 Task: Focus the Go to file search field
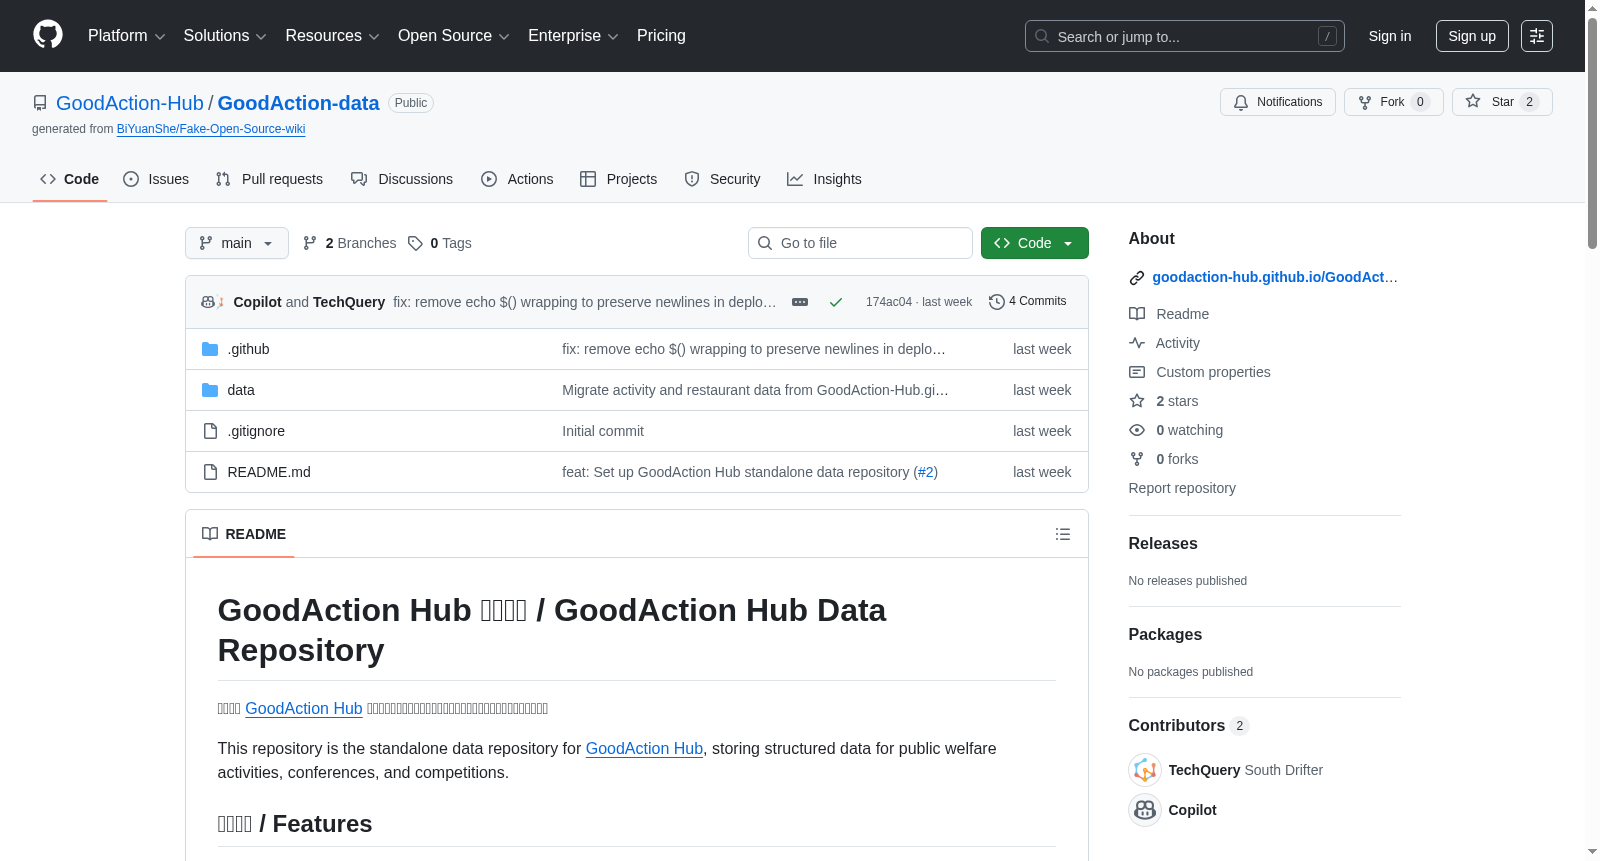click(x=860, y=243)
